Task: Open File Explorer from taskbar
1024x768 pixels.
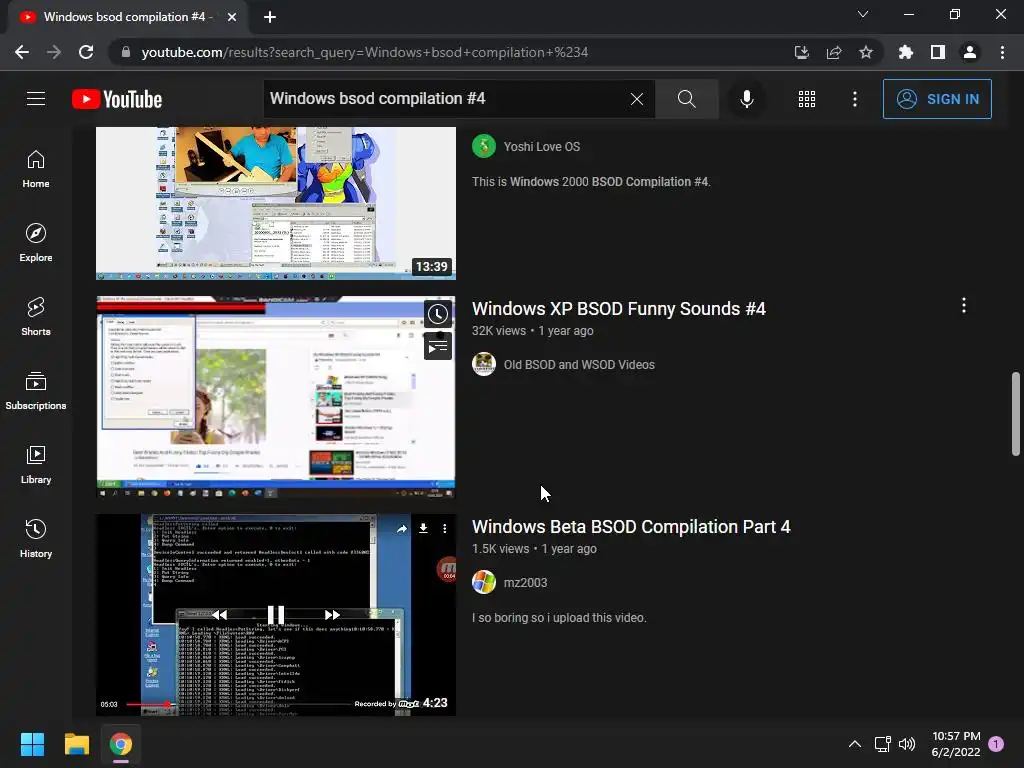Action: tap(76, 744)
